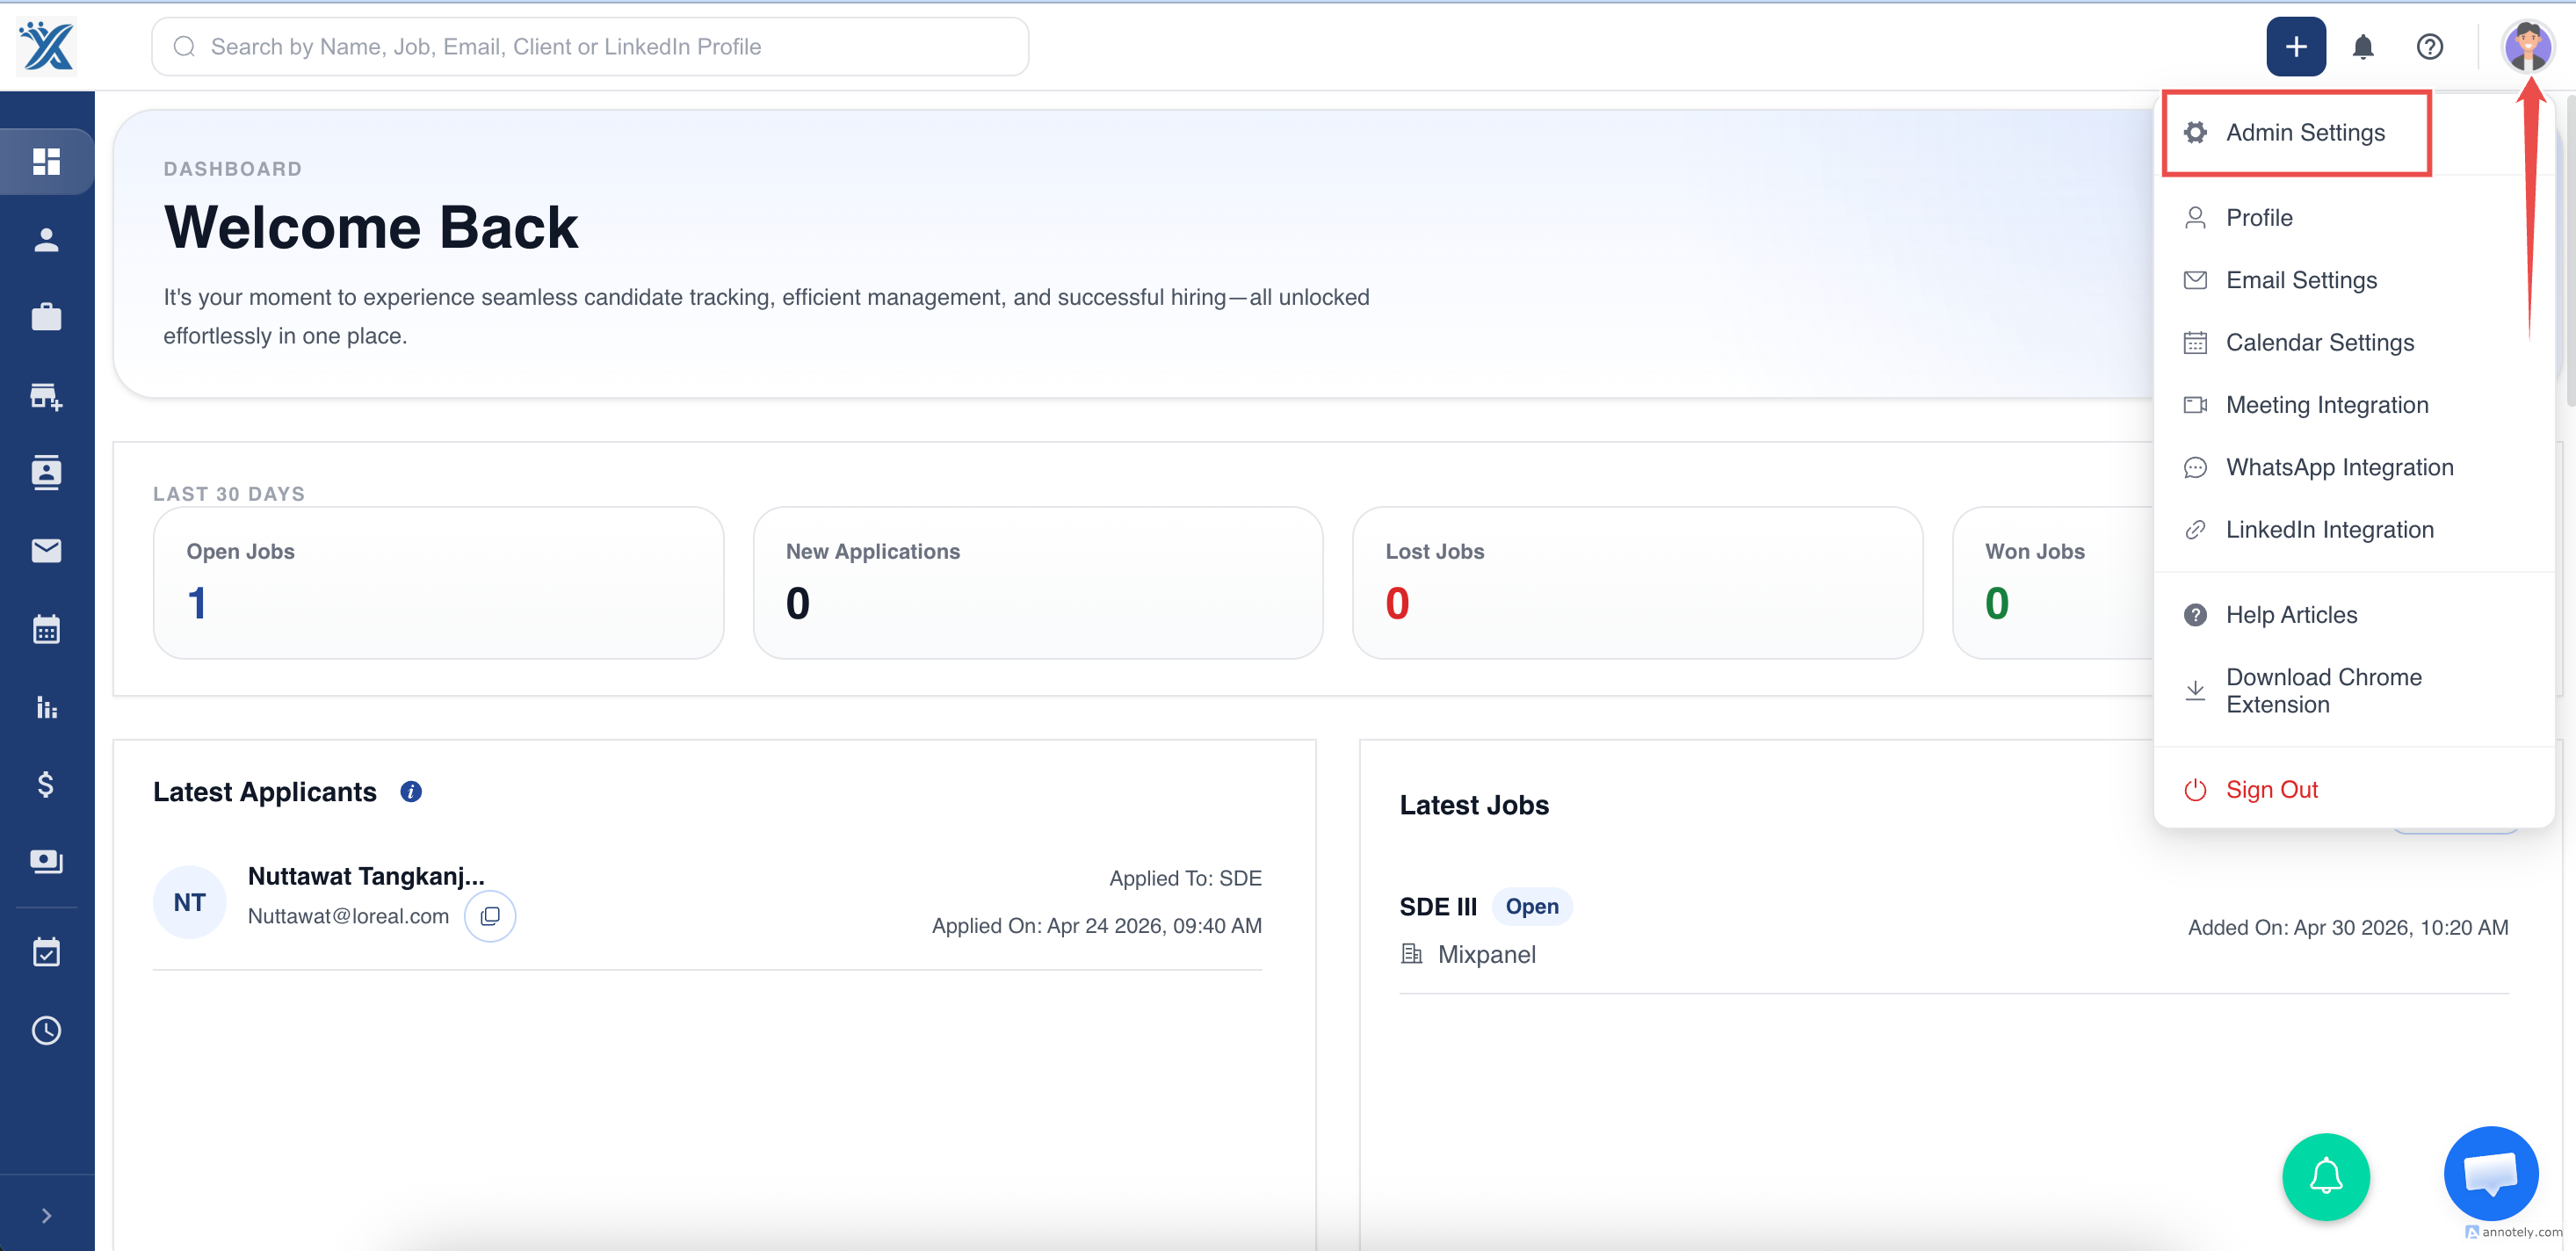Open the Mail envelope icon in sidebar

pyautogui.click(x=46, y=551)
